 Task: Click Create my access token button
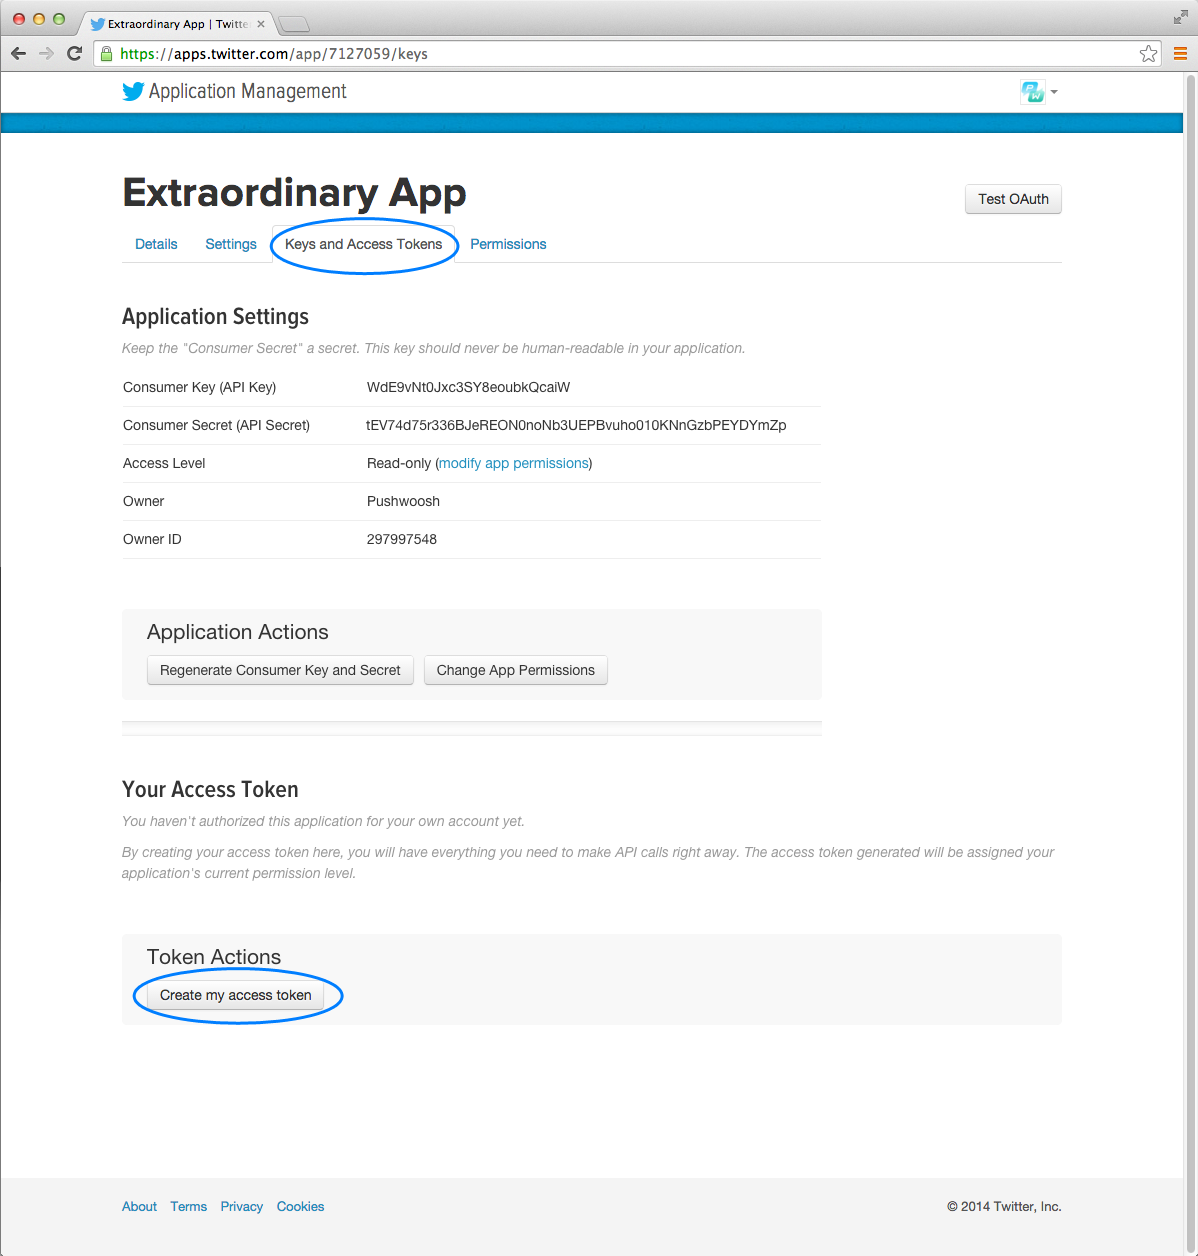tap(236, 995)
